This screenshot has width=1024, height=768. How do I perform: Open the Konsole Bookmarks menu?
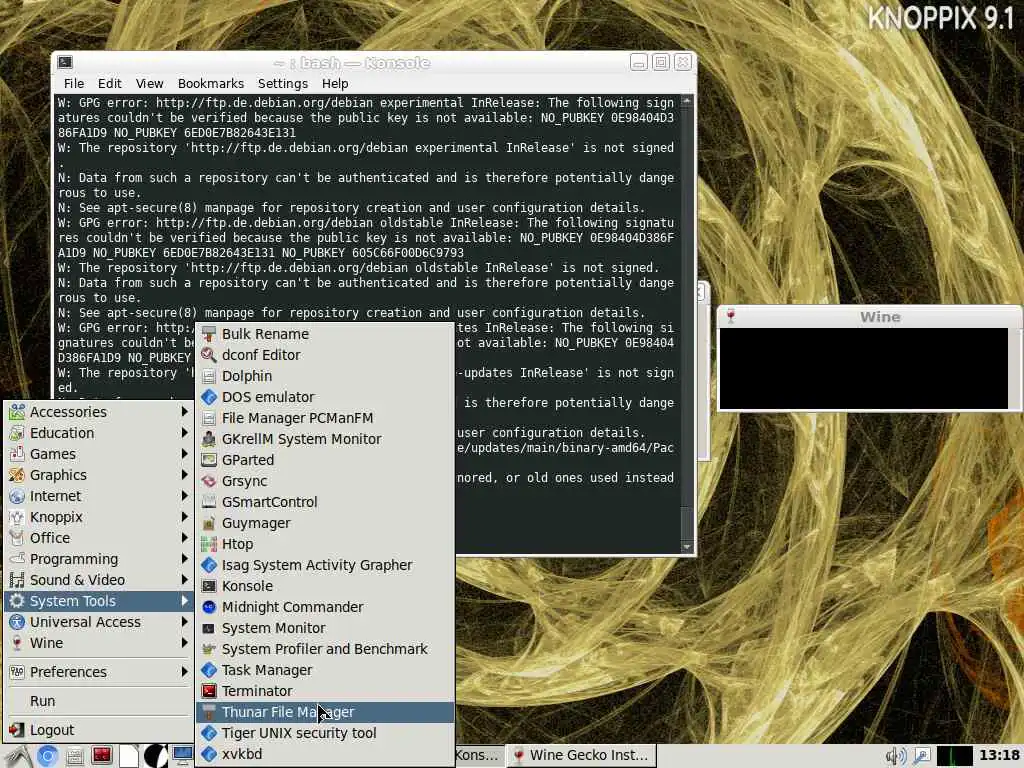[x=210, y=84]
